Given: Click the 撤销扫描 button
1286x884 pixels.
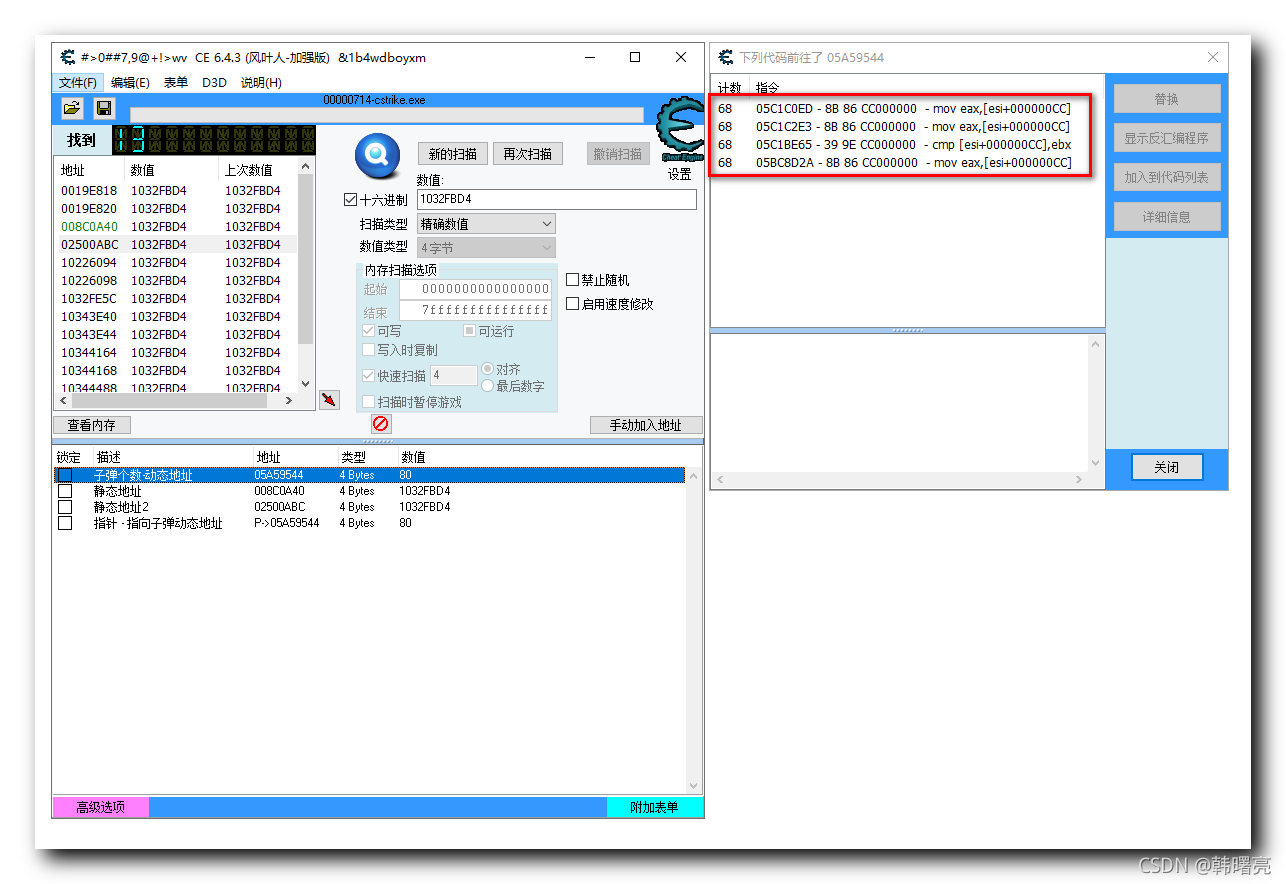Looking at the screenshot, I should 618,154.
